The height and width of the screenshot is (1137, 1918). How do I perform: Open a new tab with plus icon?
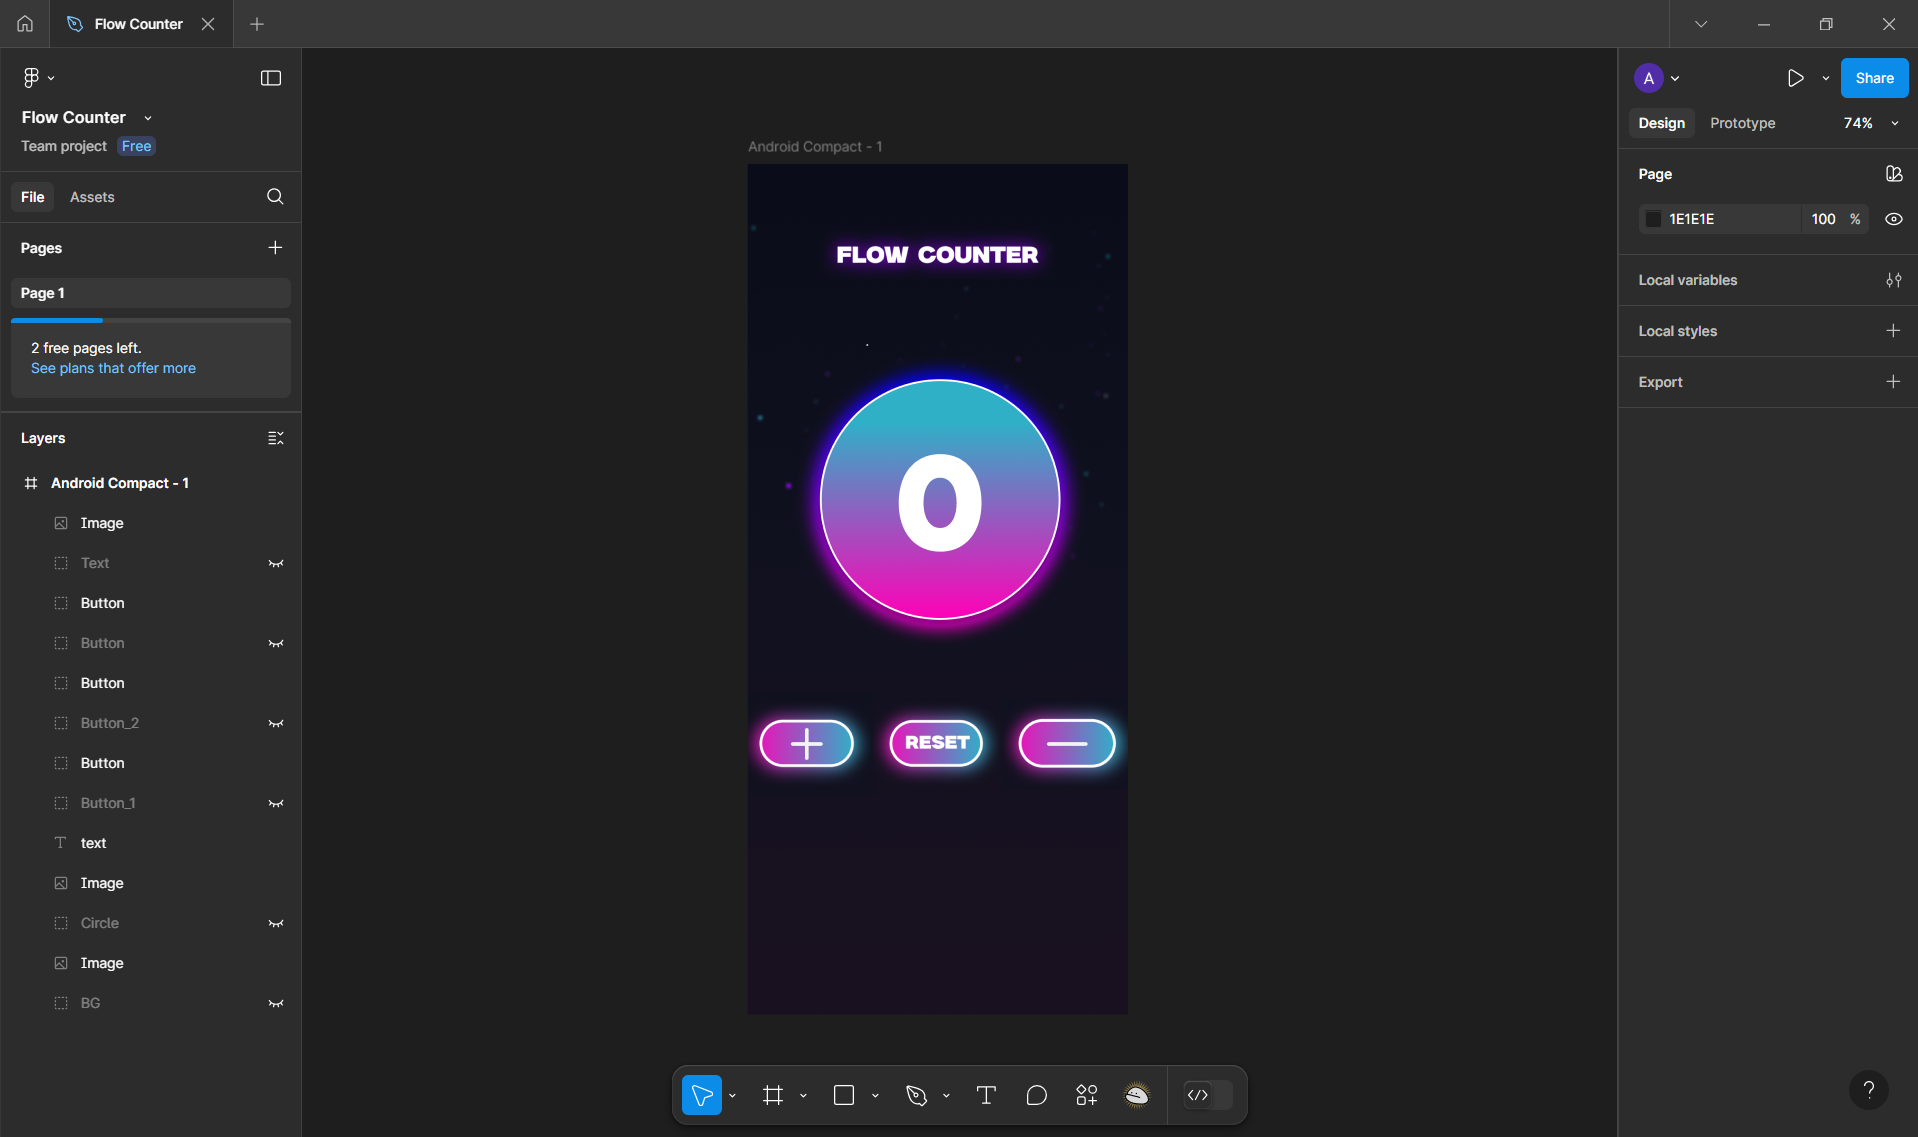pyautogui.click(x=257, y=24)
